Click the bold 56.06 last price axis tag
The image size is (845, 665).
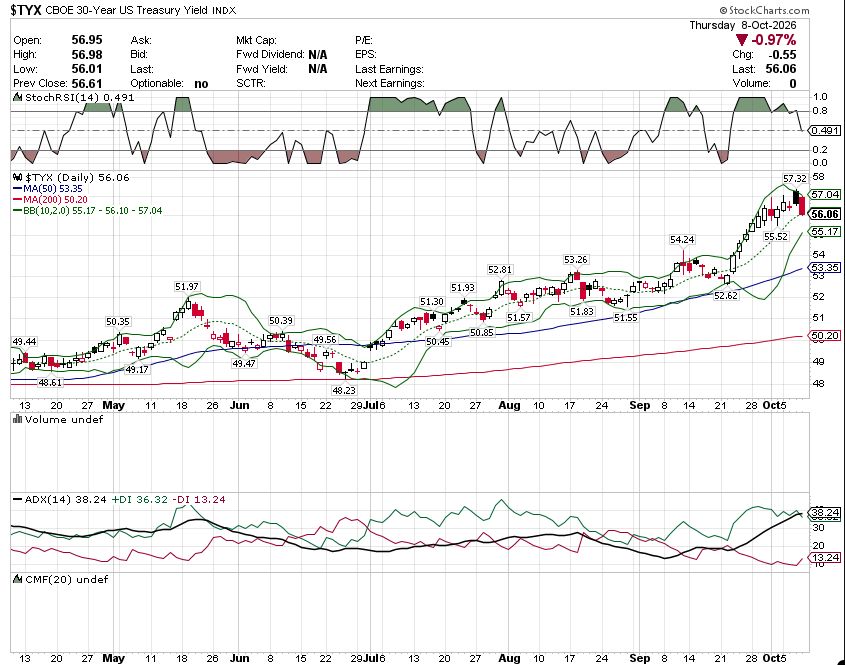point(825,214)
